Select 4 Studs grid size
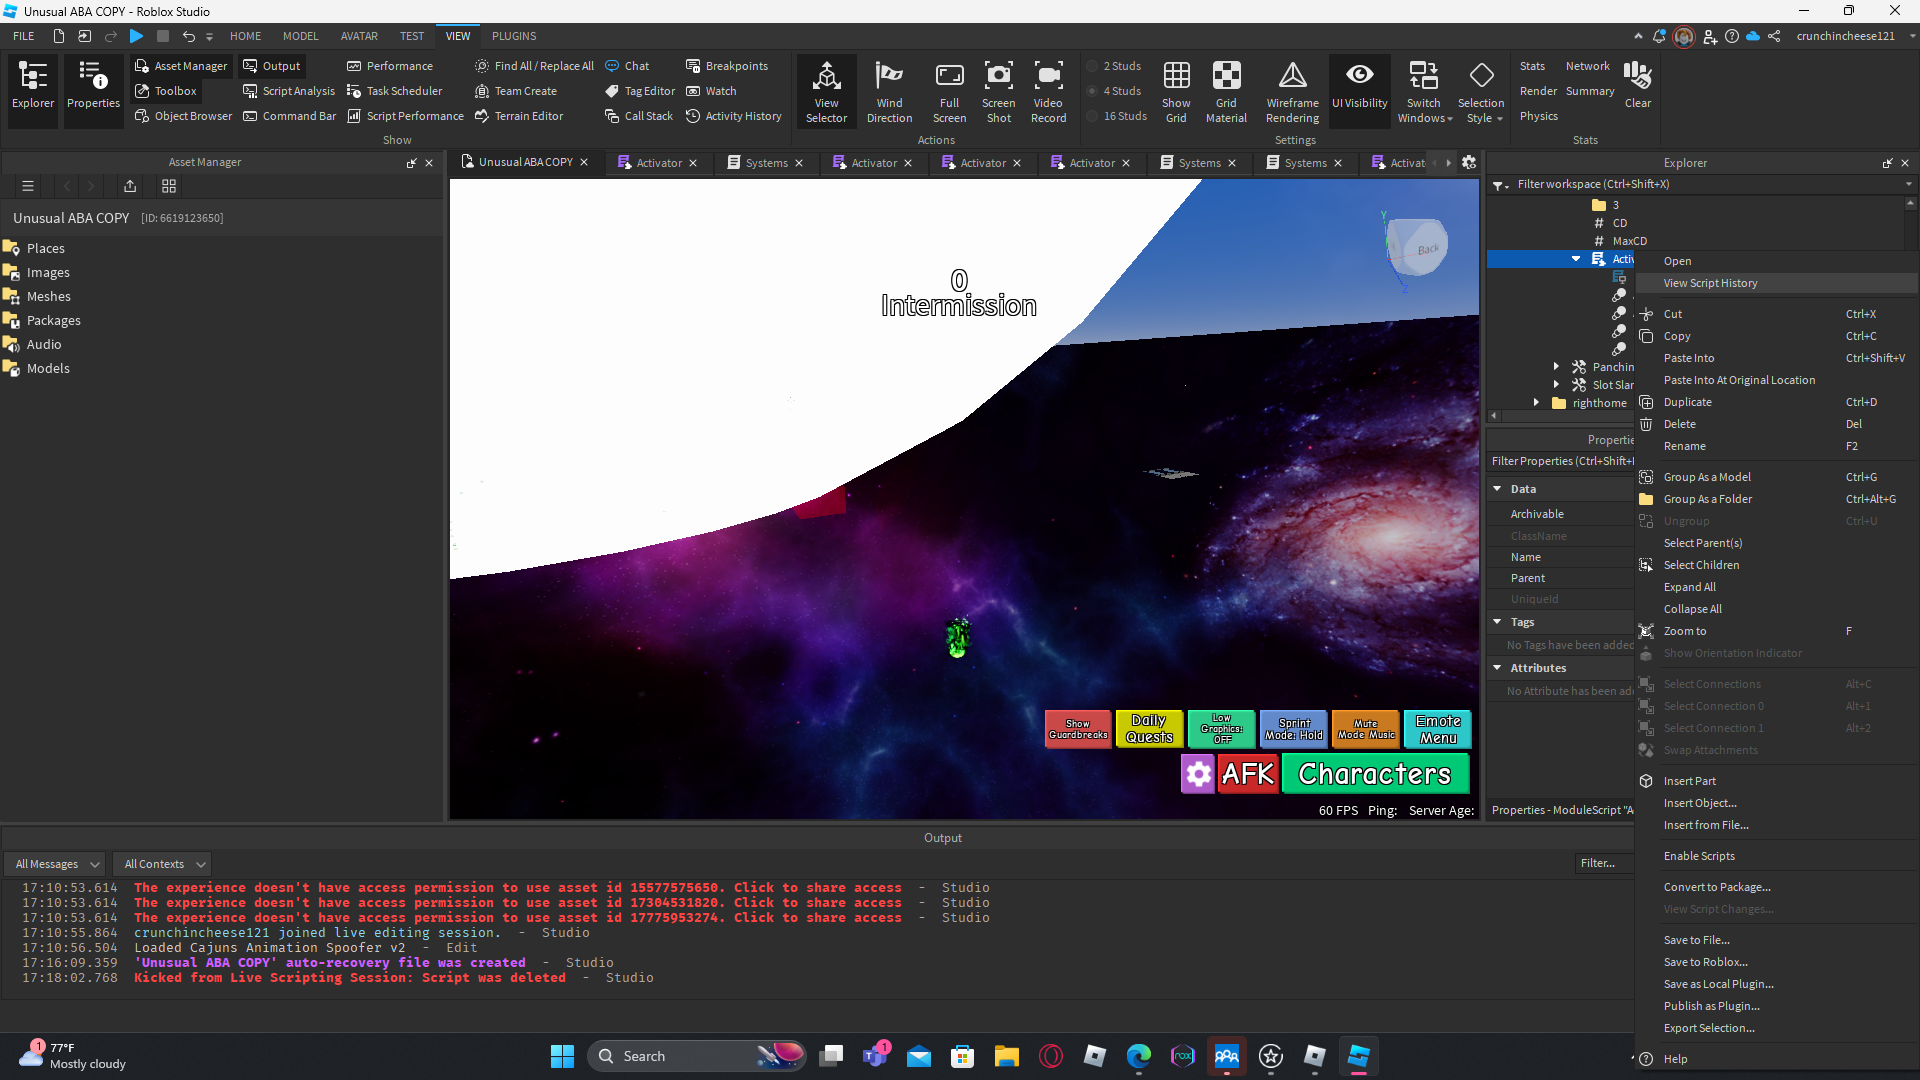Image resolution: width=1920 pixels, height=1080 pixels. tap(1113, 91)
